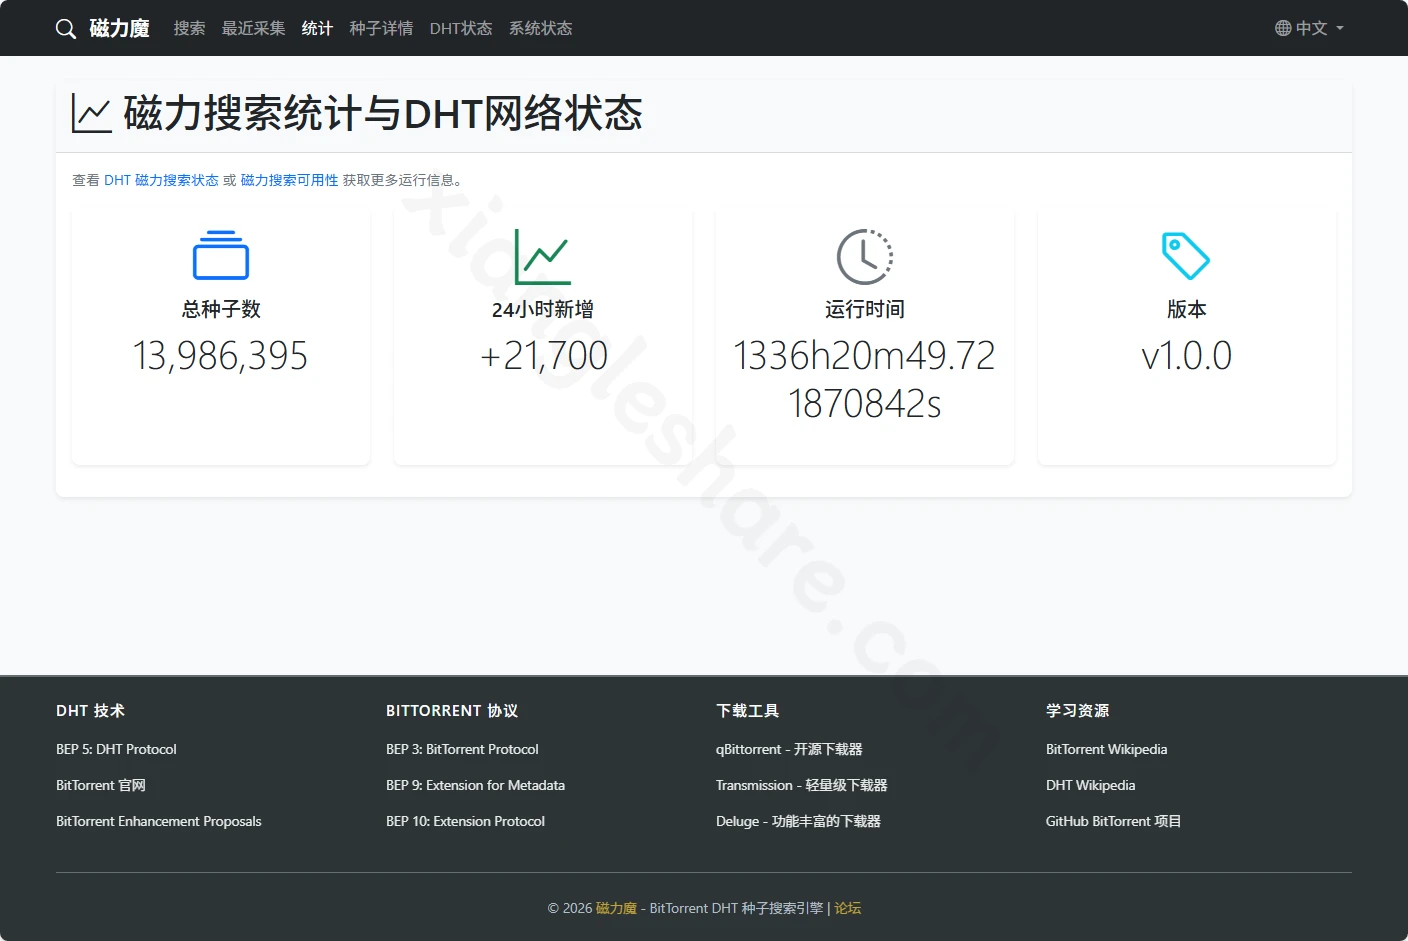
Task: Click the total count 13,986,395
Action: 221,356
